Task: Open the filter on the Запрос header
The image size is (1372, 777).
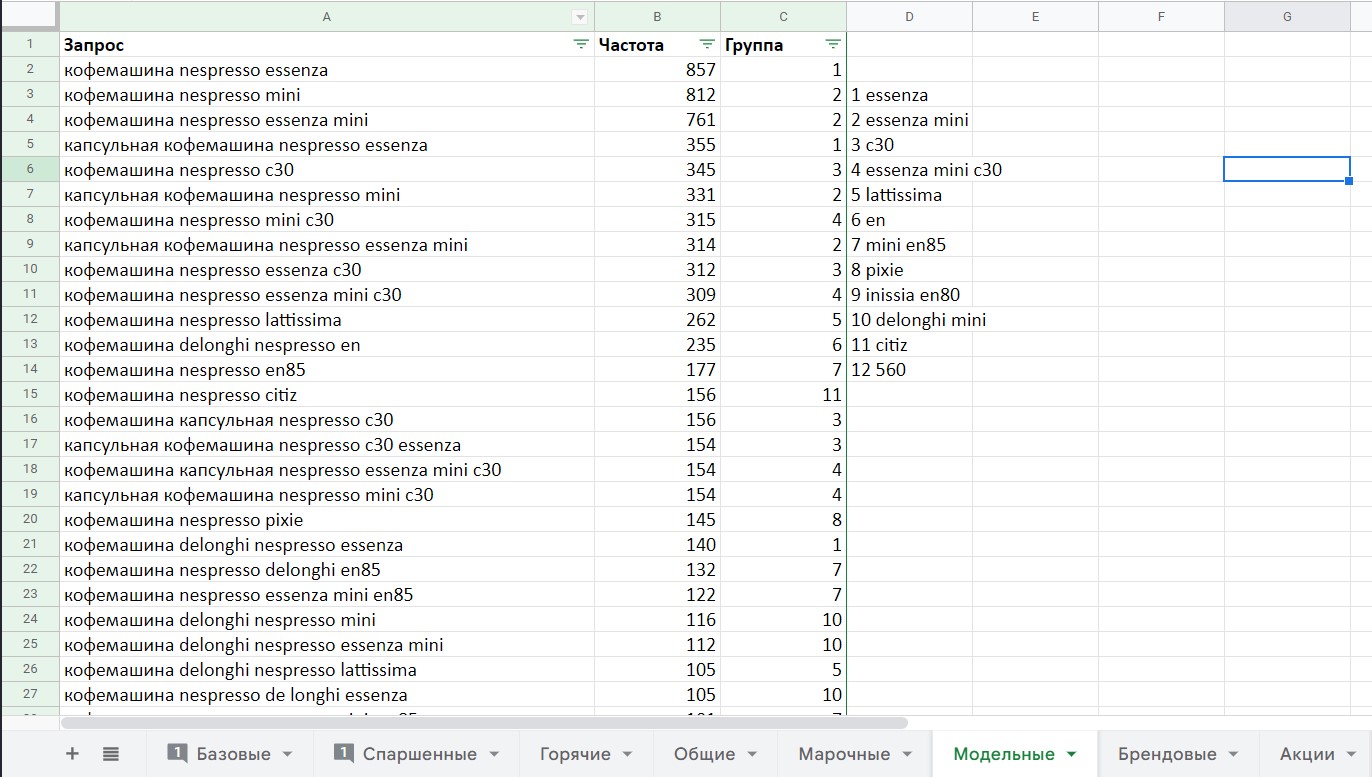Action: 581,44
